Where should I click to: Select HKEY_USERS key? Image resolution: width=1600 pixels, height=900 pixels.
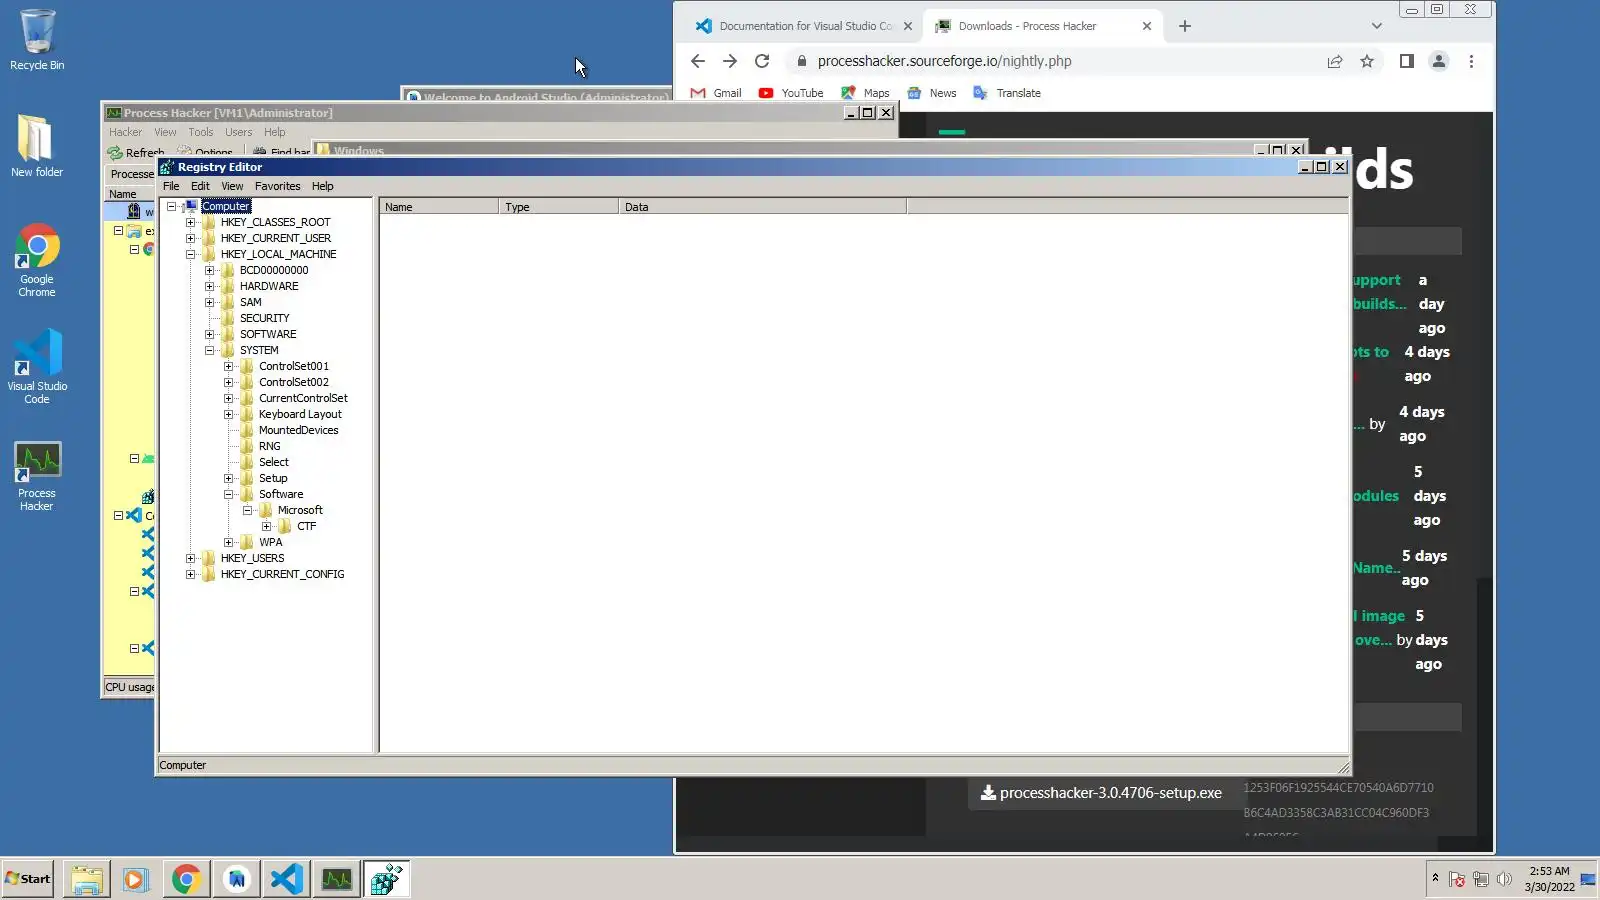coord(252,558)
